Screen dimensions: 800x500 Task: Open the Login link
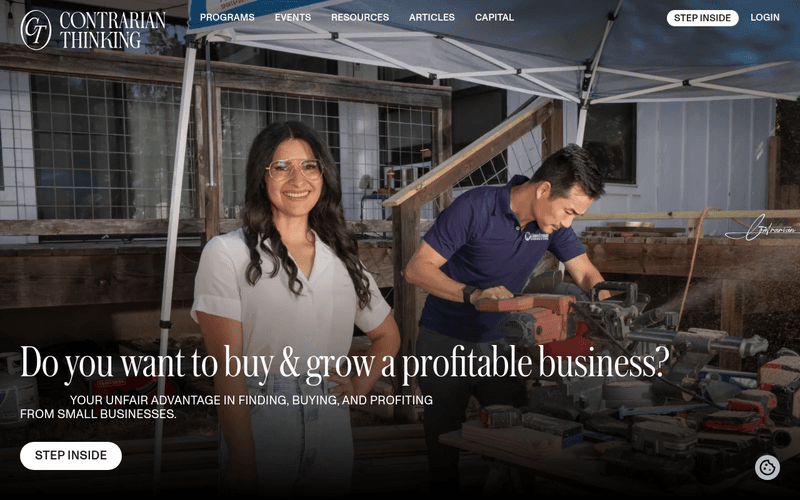click(764, 17)
